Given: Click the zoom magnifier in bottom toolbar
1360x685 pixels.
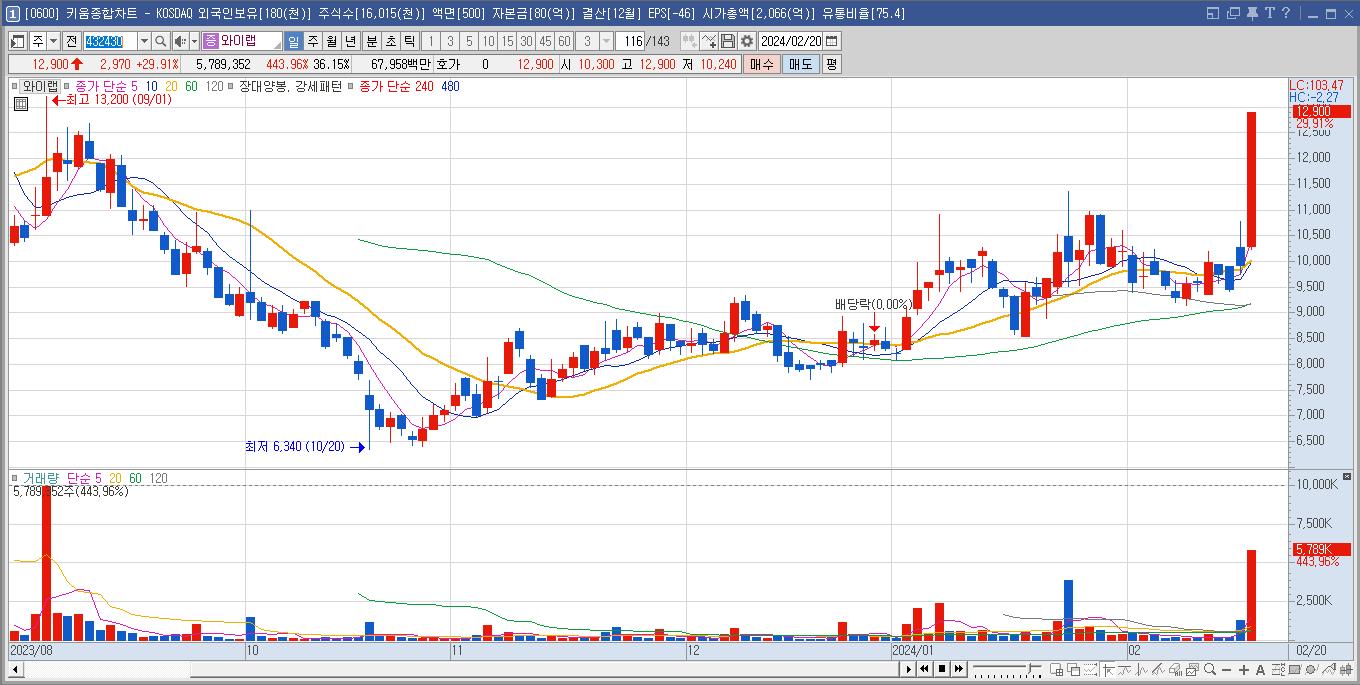Looking at the screenshot, I should [1210, 669].
